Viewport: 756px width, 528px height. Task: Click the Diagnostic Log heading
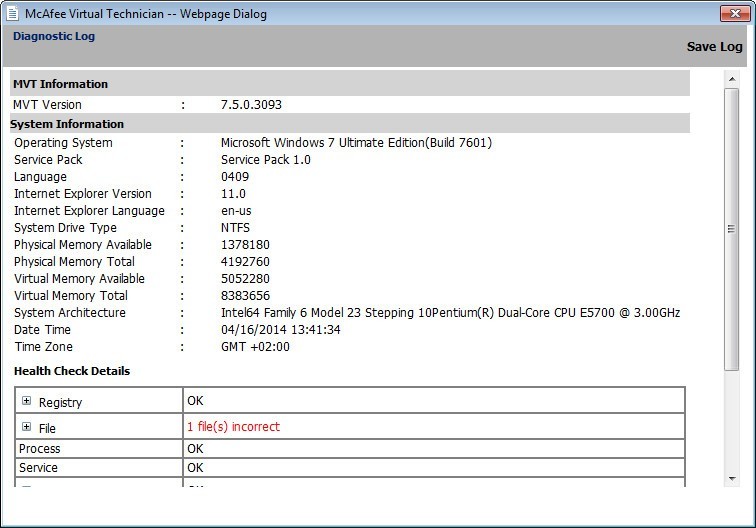54,36
